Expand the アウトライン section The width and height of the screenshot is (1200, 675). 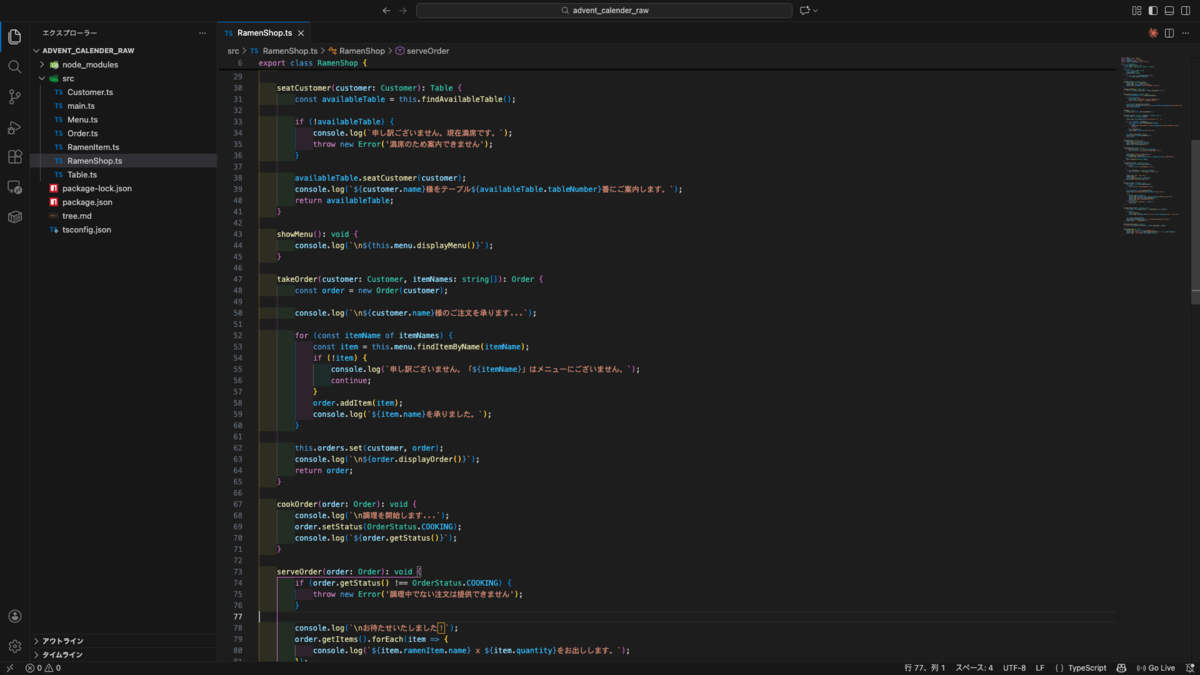coord(123,641)
